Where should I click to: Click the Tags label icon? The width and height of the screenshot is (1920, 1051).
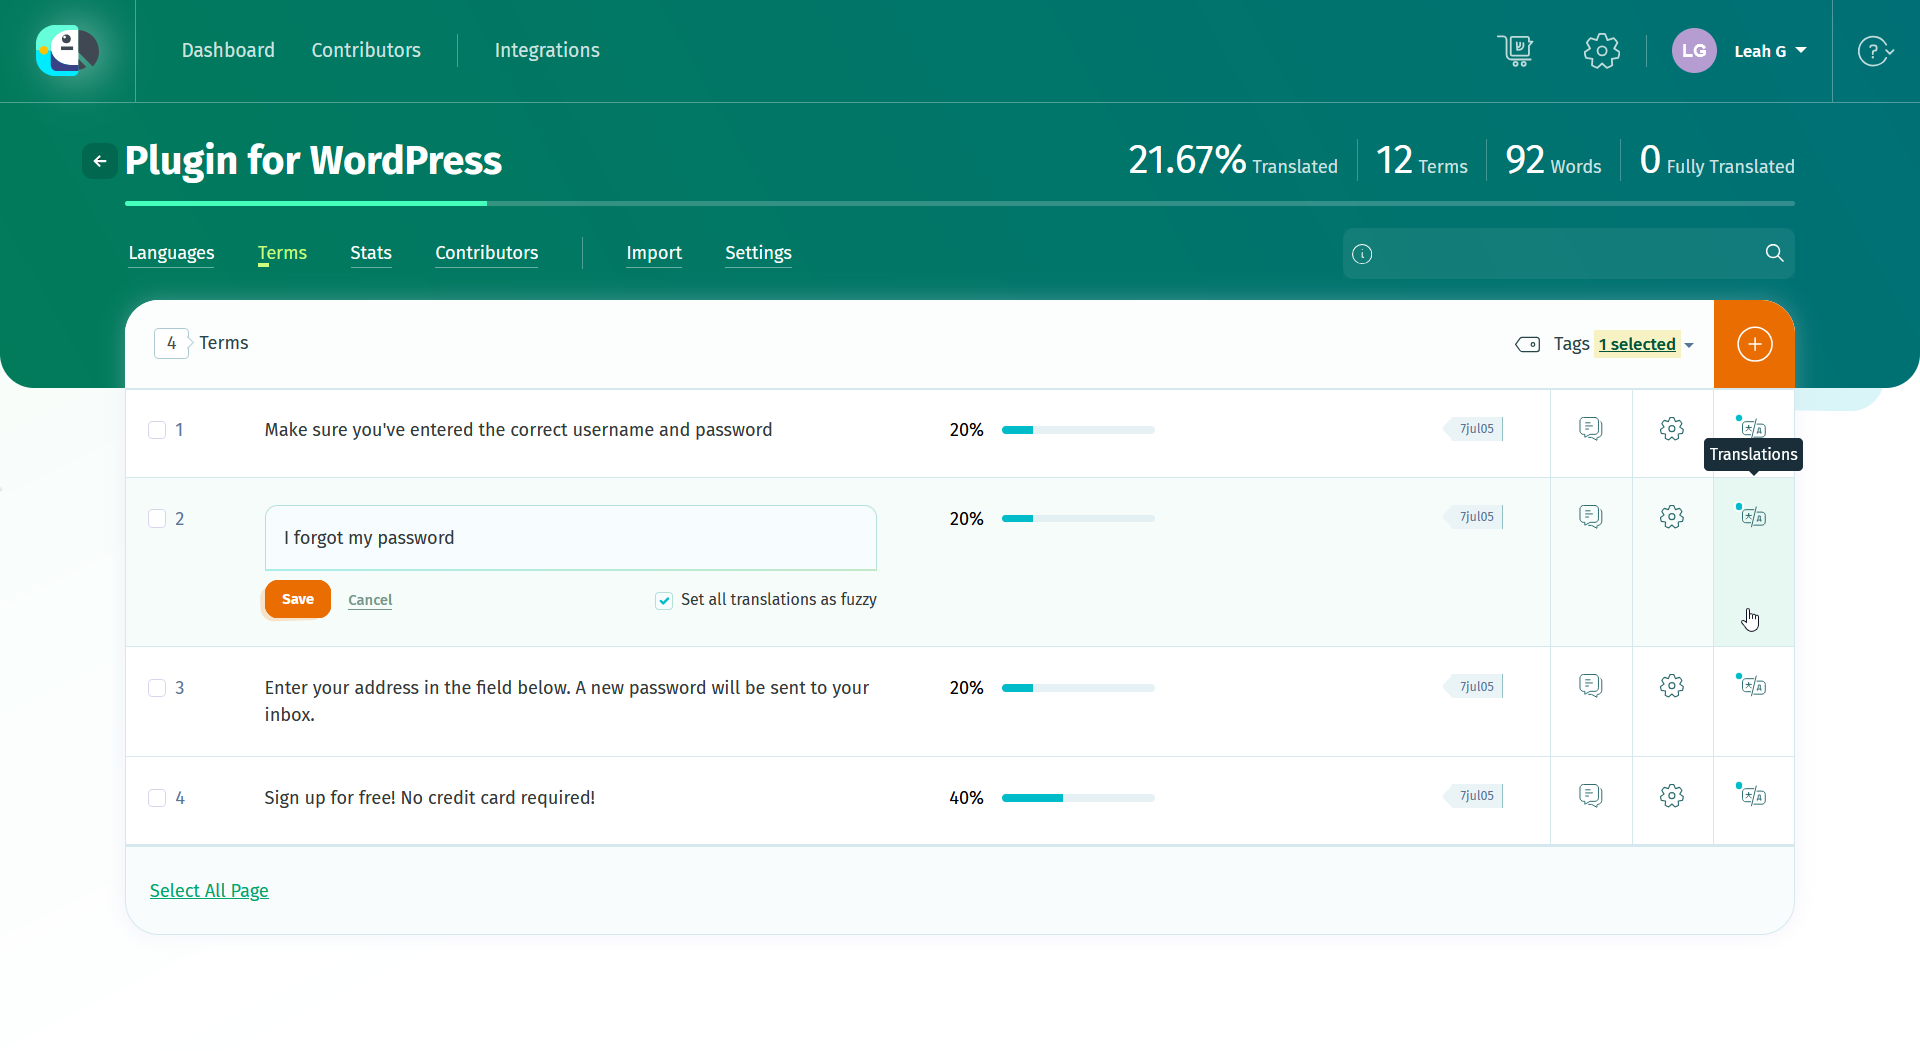(1527, 344)
